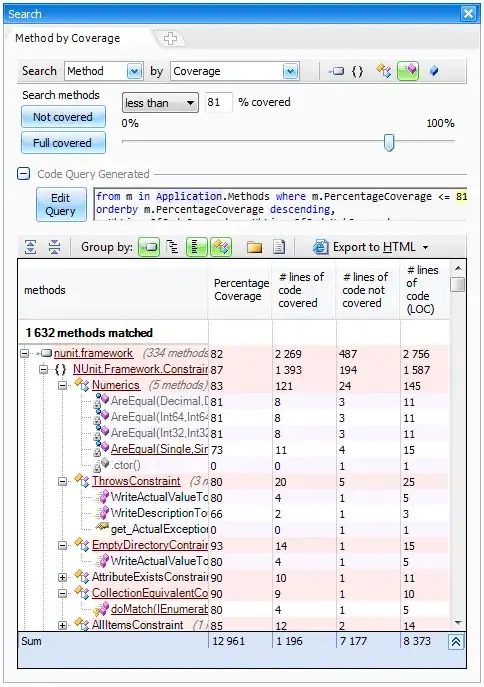The image size is (484, 687).
Task: Toggle group by assembly icon
Action: pyautogui.click(x=149, y=247)
